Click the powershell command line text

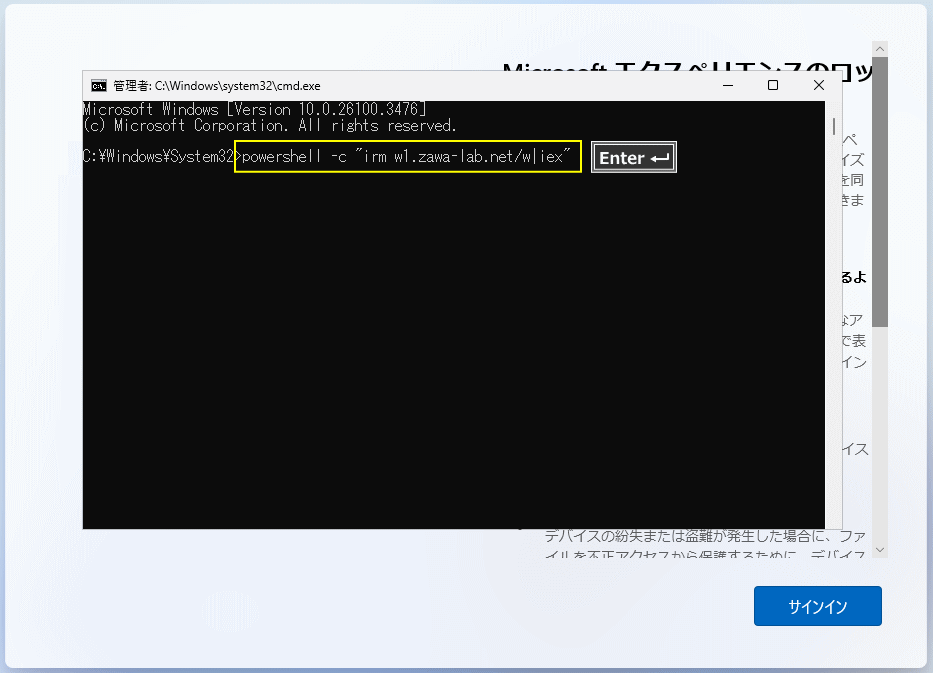(406, 156)
